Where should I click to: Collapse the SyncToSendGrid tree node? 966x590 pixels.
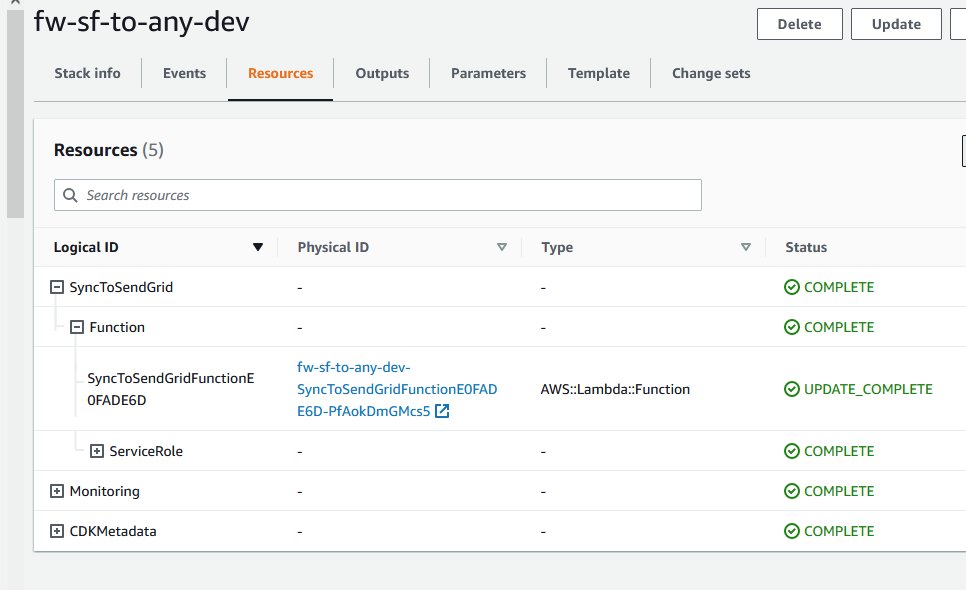[57, 287]
